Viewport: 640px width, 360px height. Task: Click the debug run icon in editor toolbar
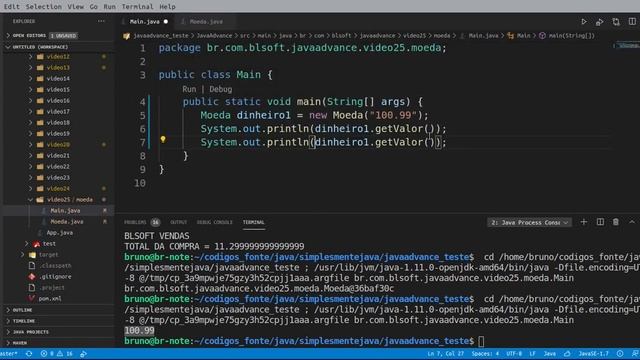coord(600,22)
